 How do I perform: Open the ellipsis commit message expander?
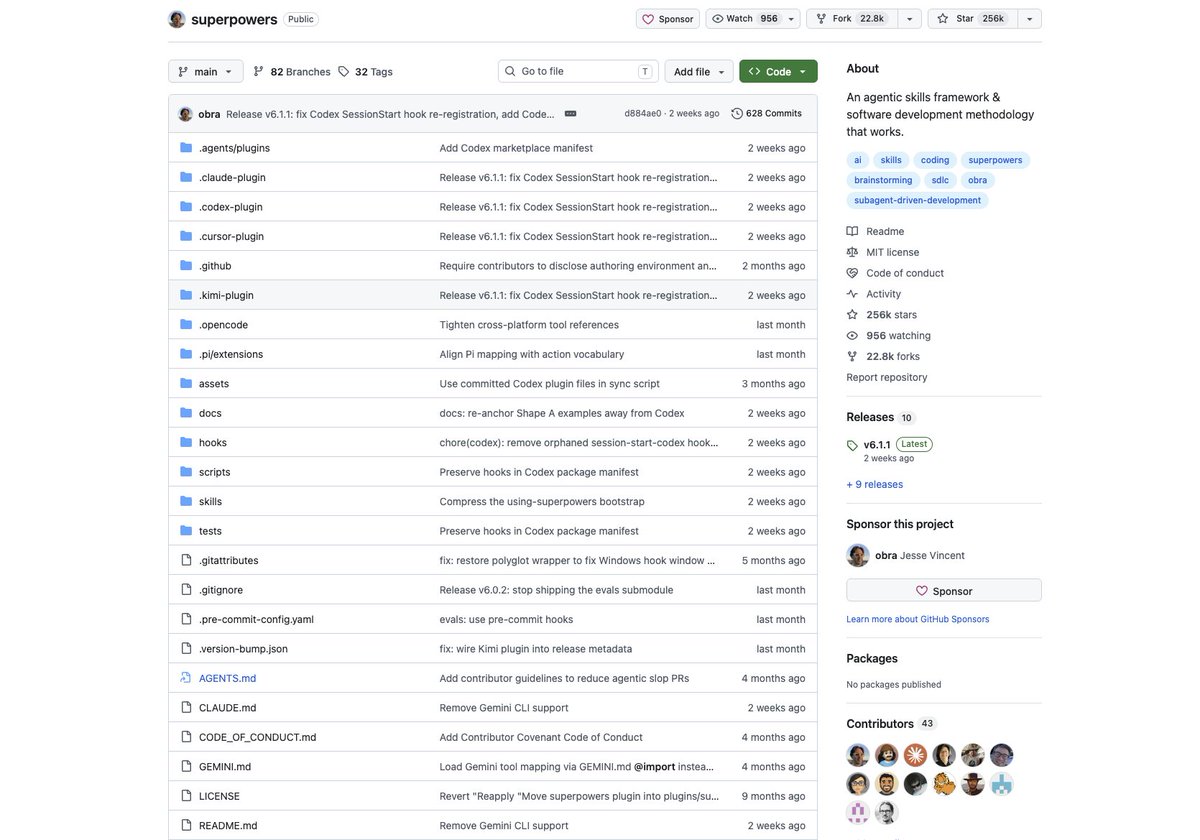point(570,114)
